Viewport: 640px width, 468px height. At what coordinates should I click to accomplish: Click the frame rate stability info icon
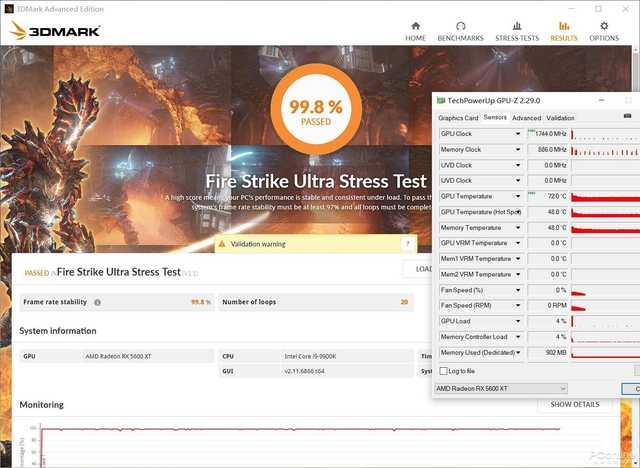pyautogui.click(x=97, y=302)
